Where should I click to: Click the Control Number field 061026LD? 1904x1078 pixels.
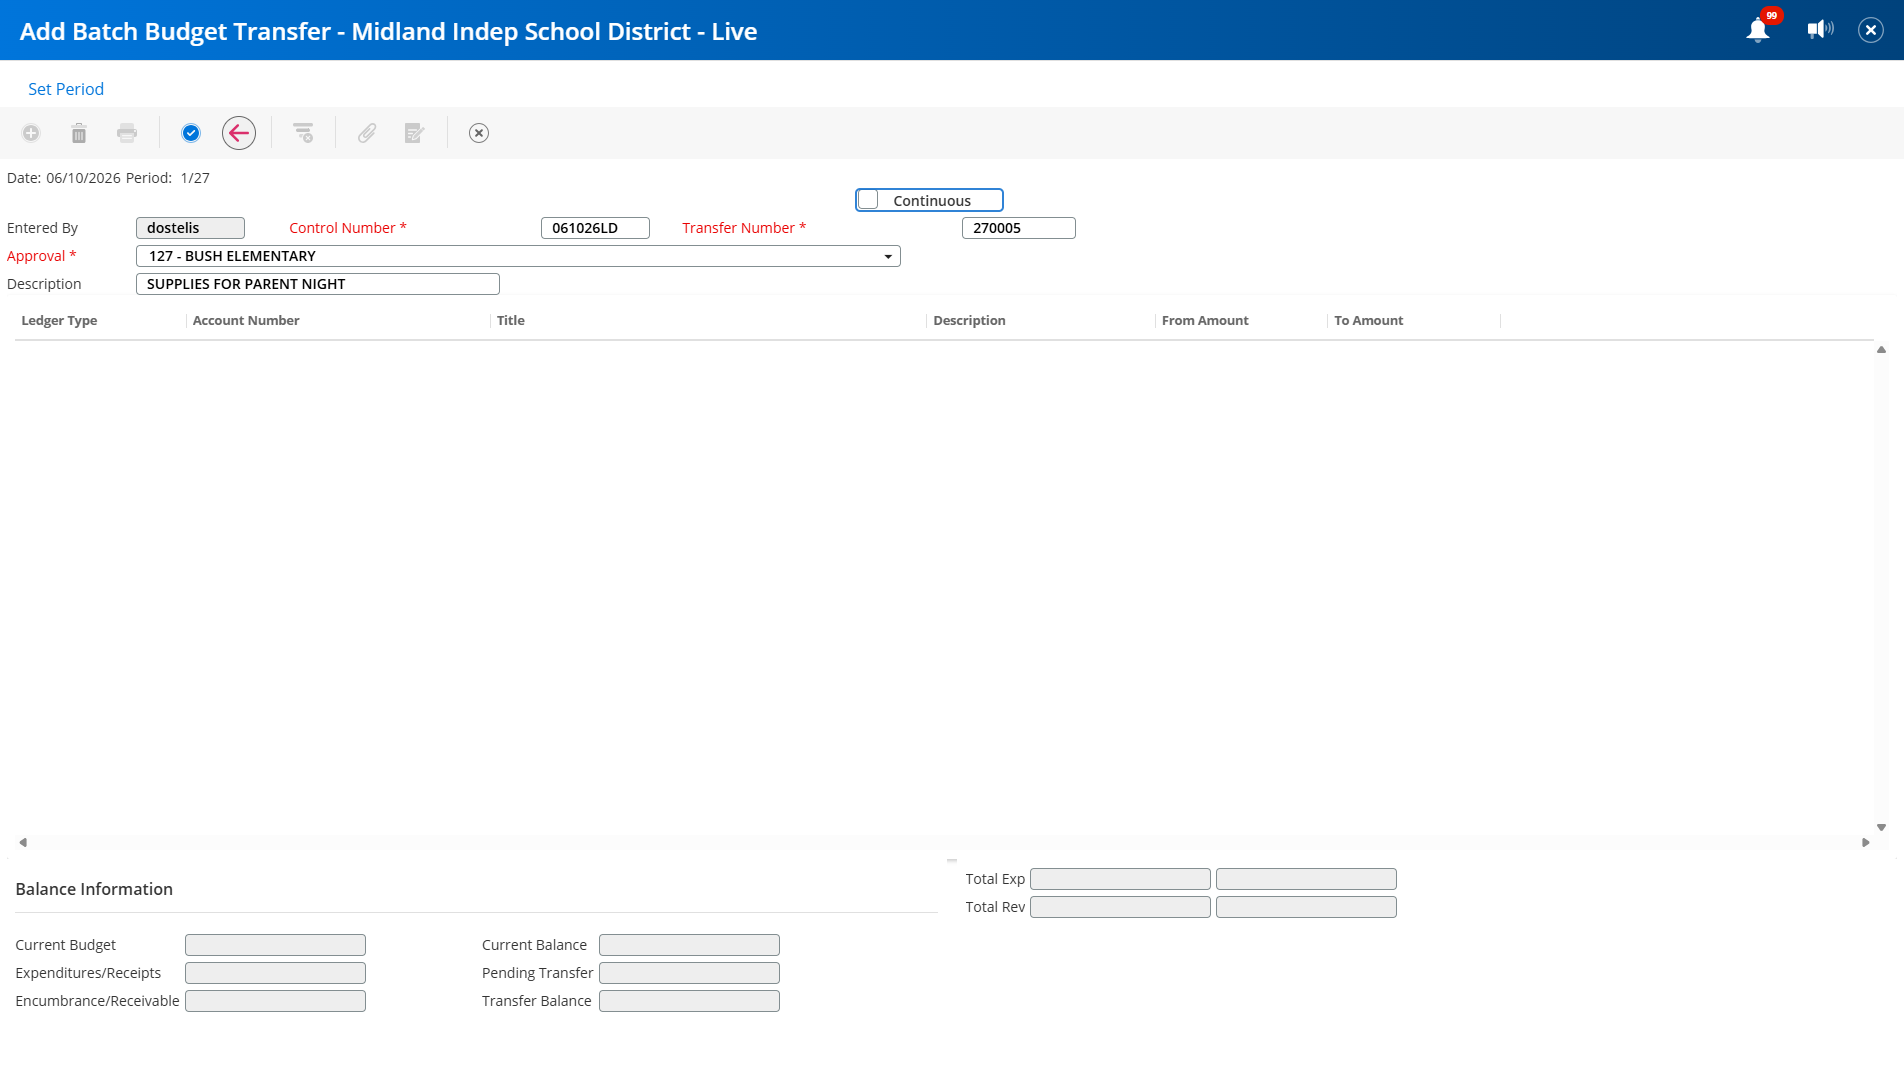point(595,228)
